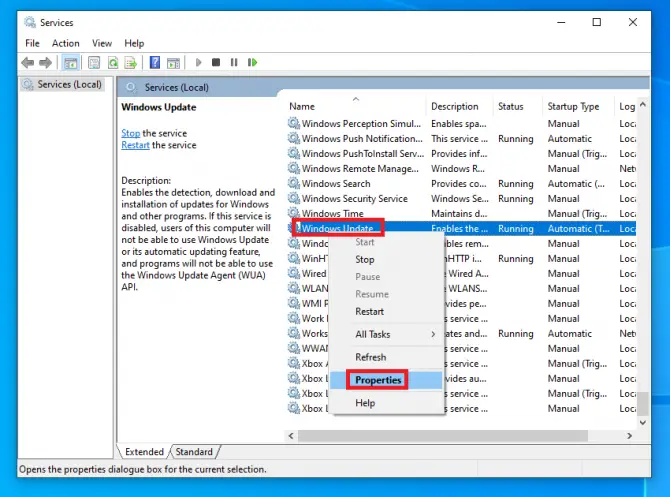The width and height of the screenshot is (670, 497).
Task: Select the Windows Perception Simul... row
Action: point(461,124)
